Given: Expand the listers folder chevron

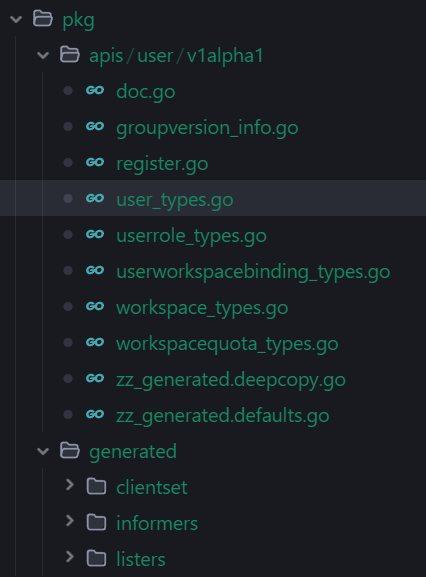Looking at the screenshot, I should [70, 557].
